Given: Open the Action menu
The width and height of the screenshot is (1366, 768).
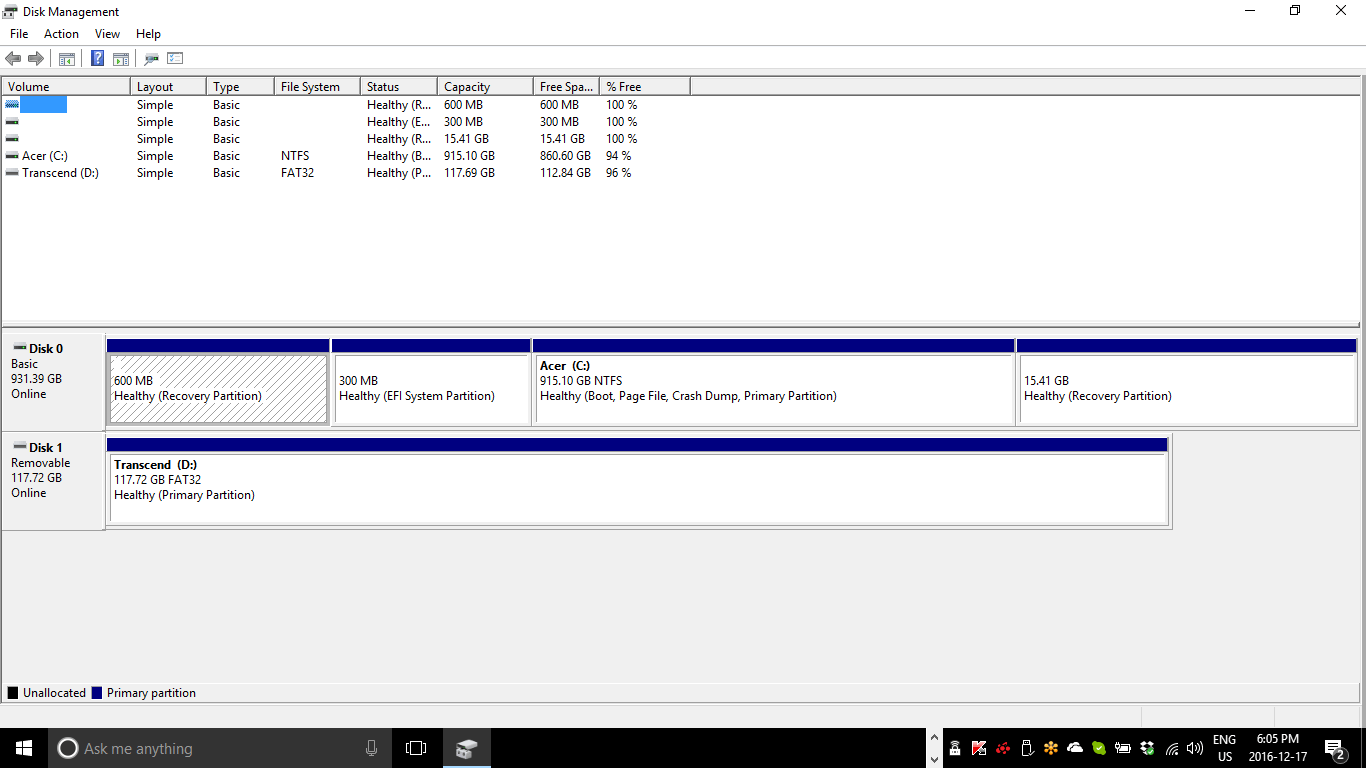Looking at the screenshot, I should point(61,34).
